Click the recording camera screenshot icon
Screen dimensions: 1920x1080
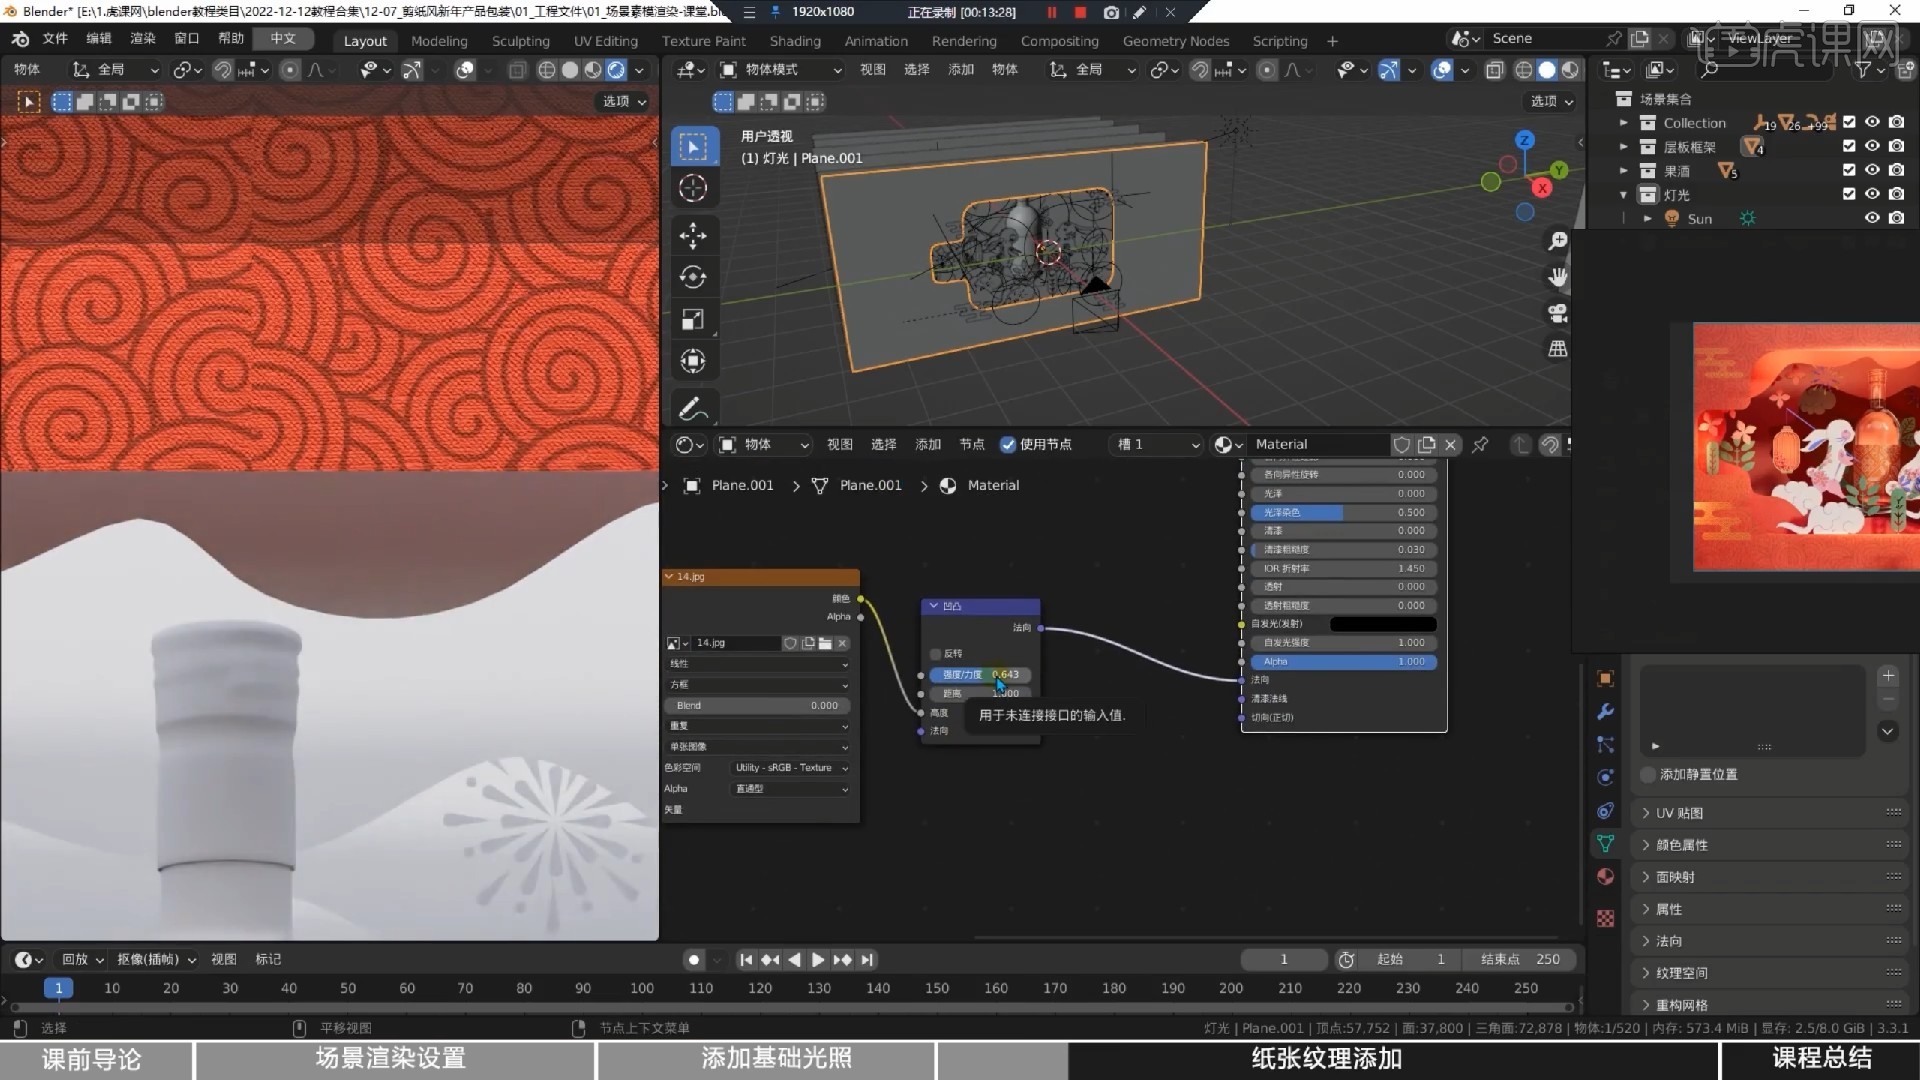click(x=1111, y=12)
